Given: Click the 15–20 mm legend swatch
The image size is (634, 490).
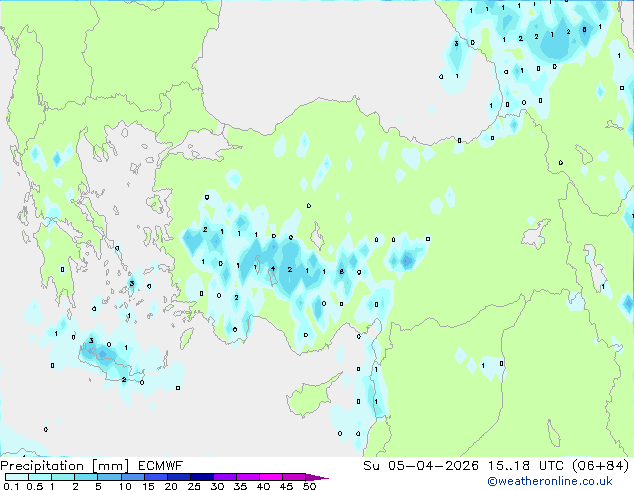Looking at the screenshot, I should 155,477.
